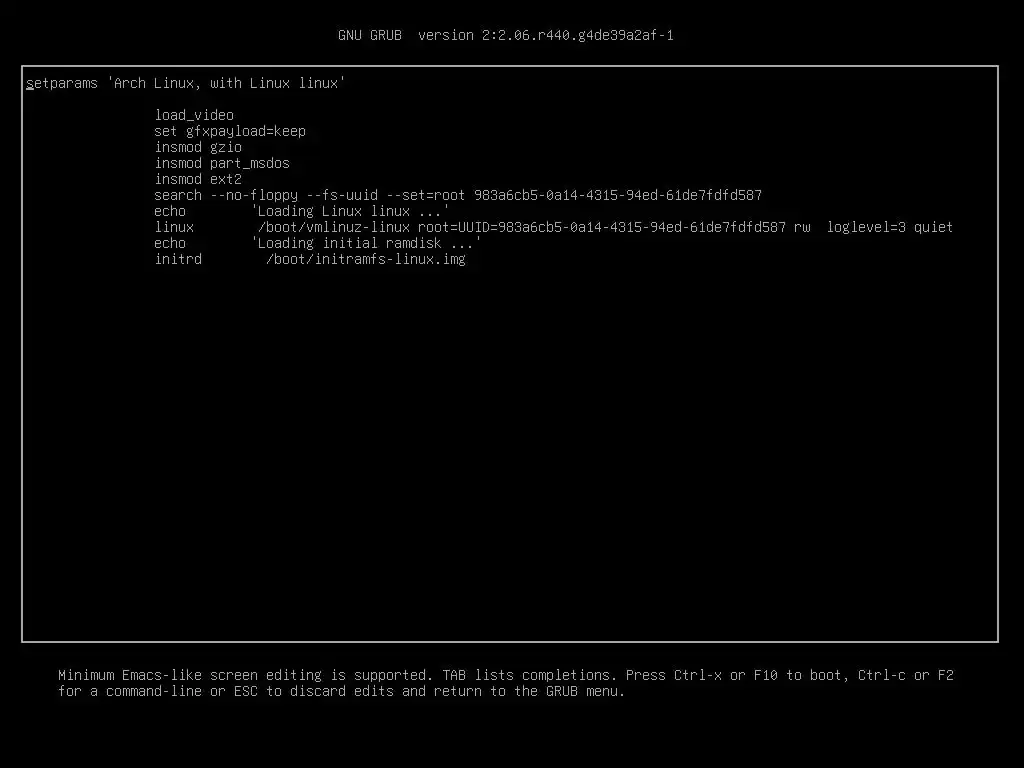The image size is (1024, 768).
Task: Click the setparams 'Arch Linux' line
Action: pyautogui.click(x=185, y=84)
